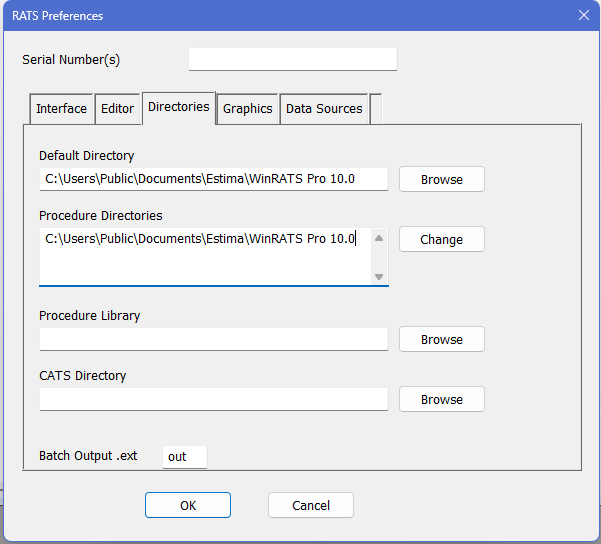Viewport: 601px width, 544px height.
Task: Click the Serial Number(s) input field
Action: 292,60
